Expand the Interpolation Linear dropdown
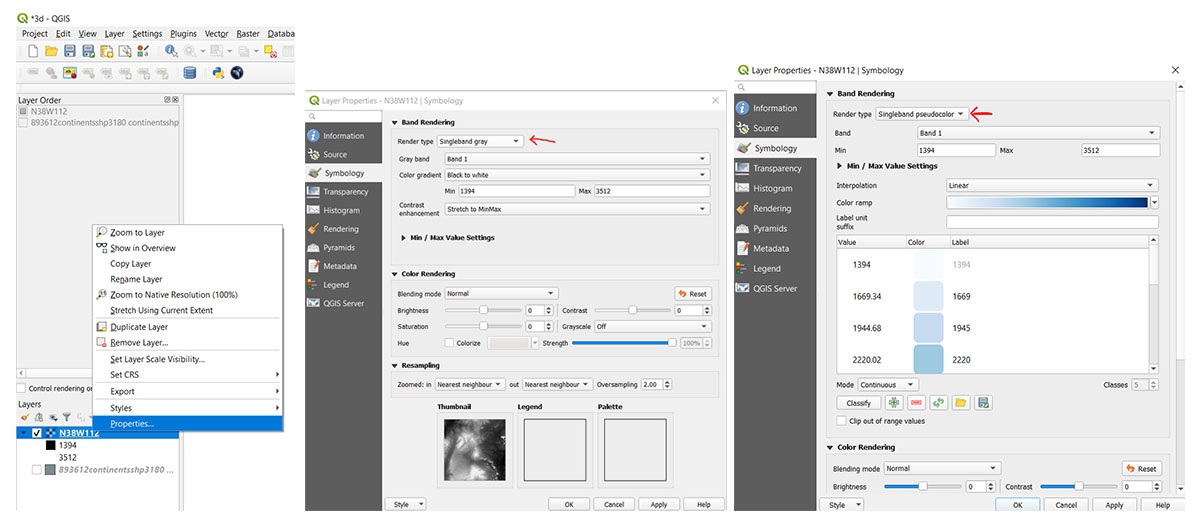The image size is (1200, 528). (x=1052, y=185)
